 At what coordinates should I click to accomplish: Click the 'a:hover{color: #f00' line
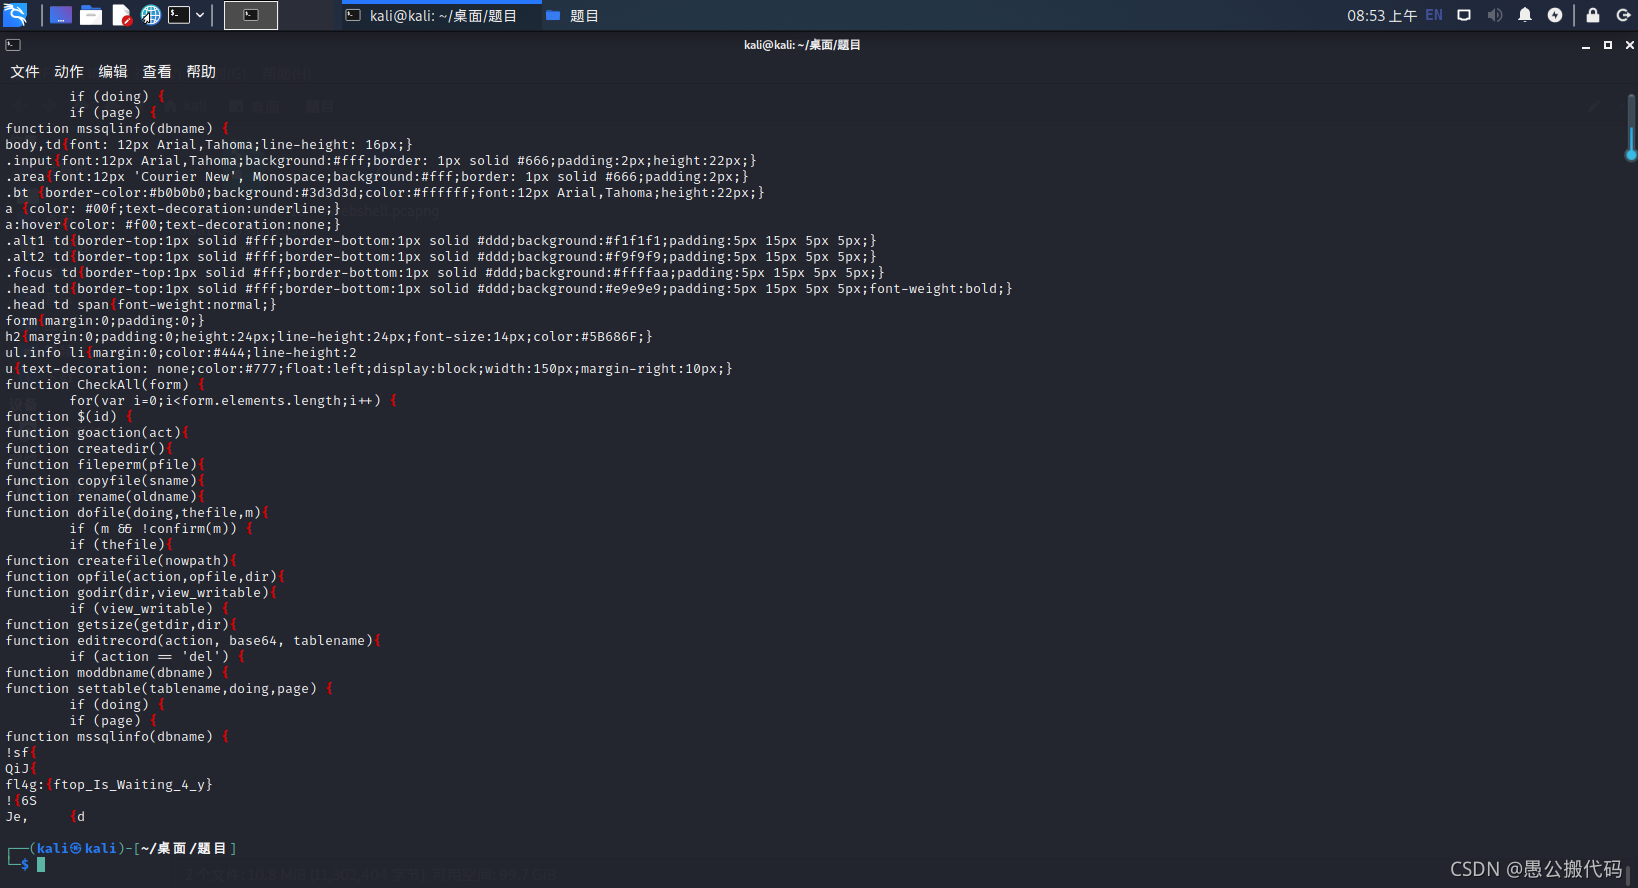coord(173,225)
